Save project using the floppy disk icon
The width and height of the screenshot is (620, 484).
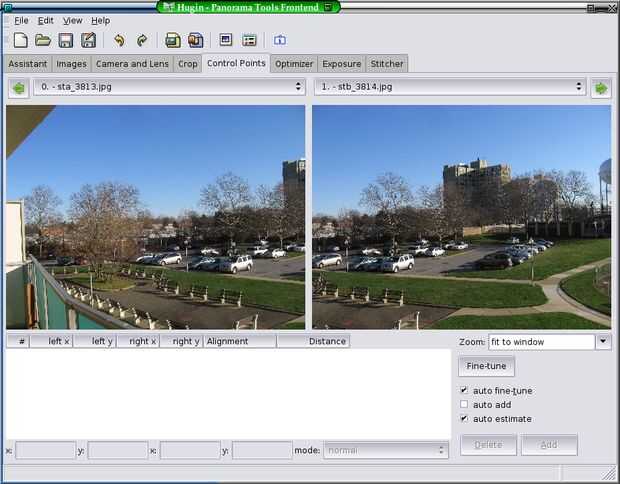(x=66, y=40)
